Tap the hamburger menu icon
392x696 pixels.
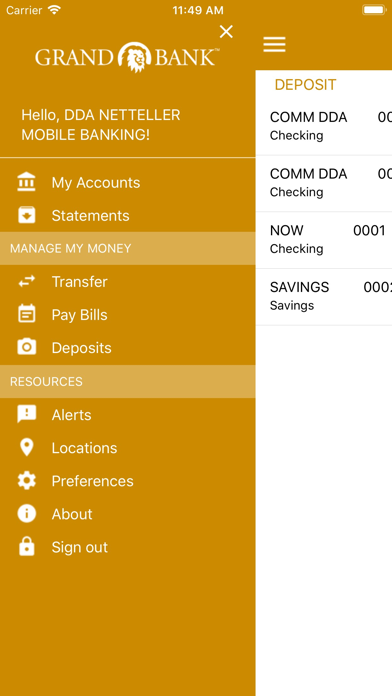pyautogui.click(x=274, y=44)
